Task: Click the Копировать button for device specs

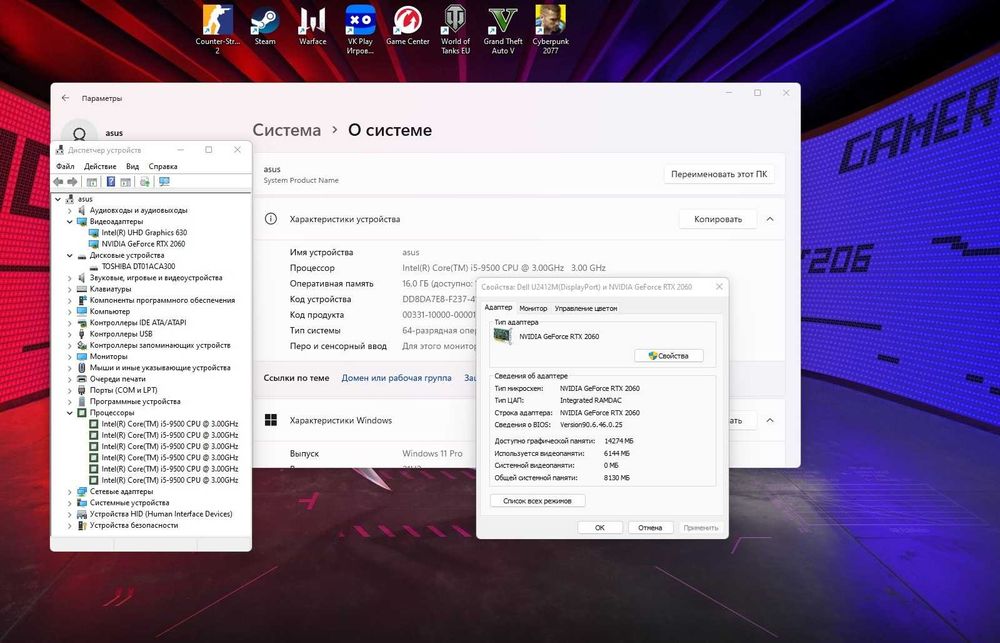Action: (717, 219)
